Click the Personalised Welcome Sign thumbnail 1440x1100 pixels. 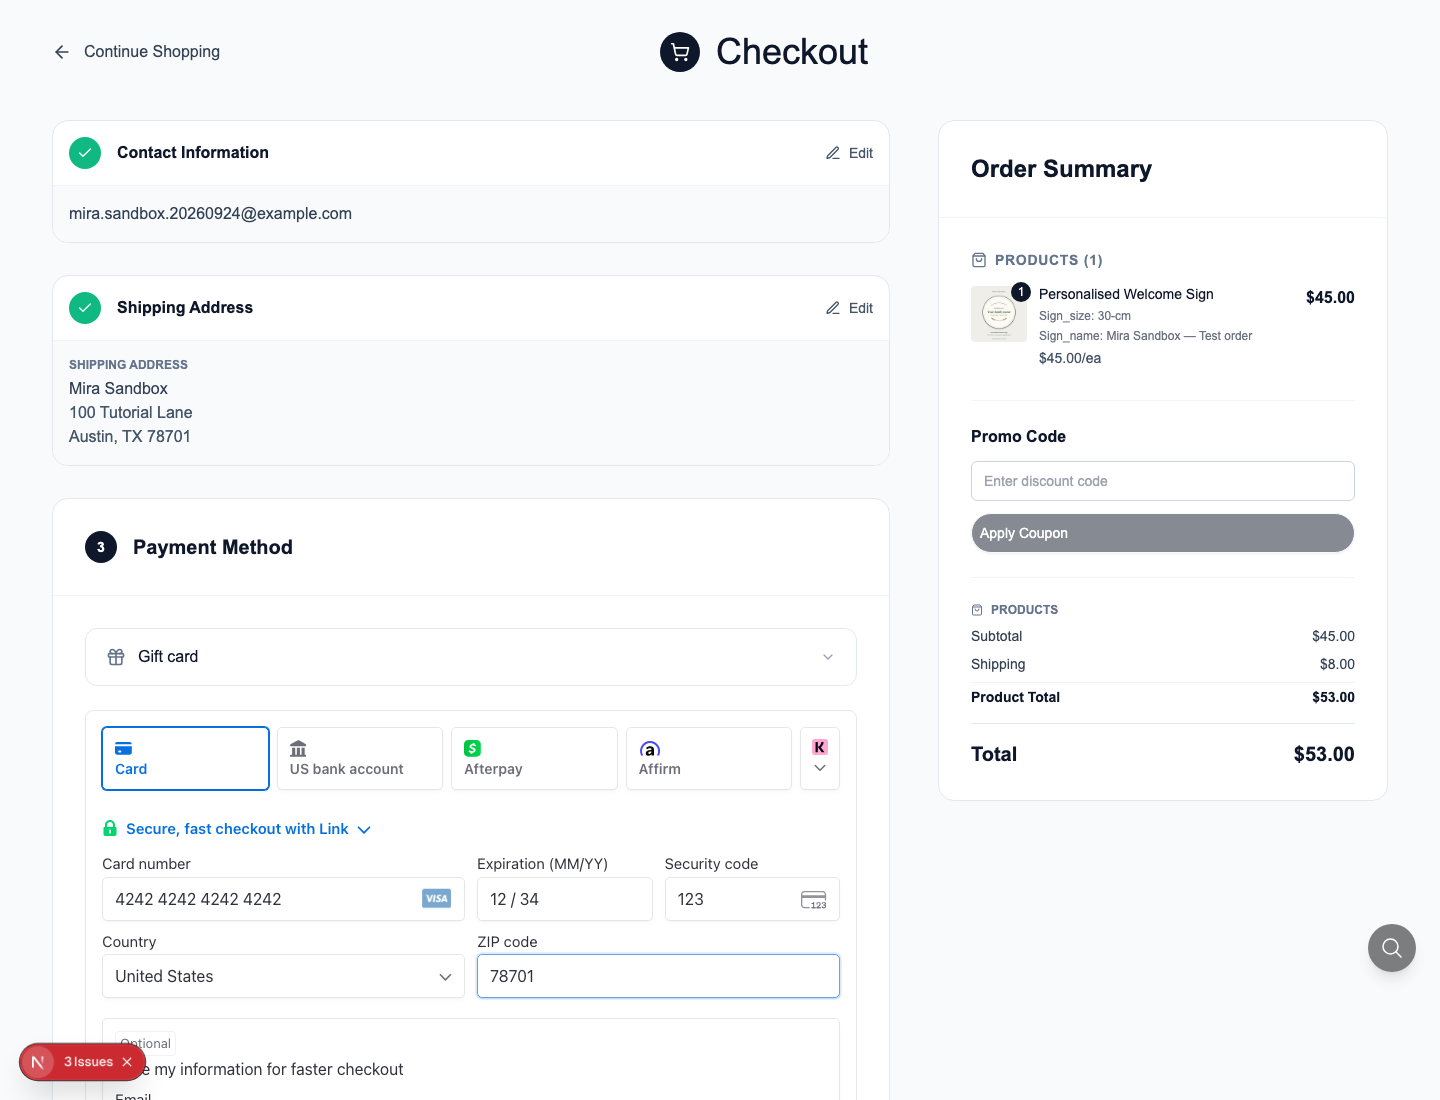pyautogui.click(x=999, y=314)
